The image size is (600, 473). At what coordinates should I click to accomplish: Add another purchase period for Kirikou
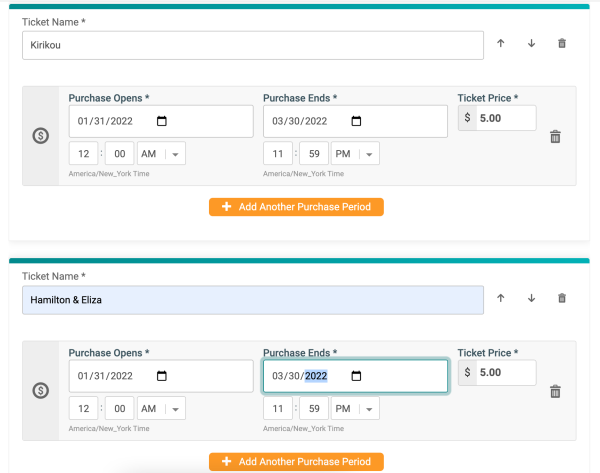296,207
